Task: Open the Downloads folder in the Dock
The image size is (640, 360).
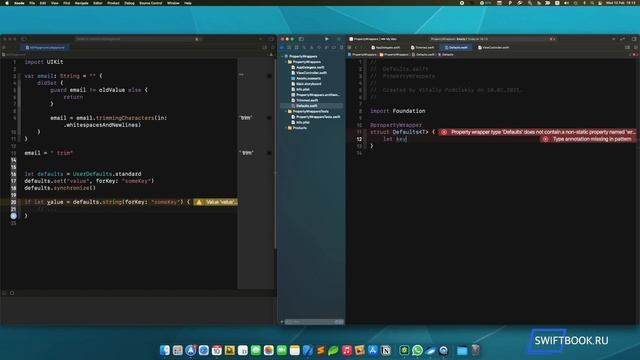Action: [462, 350]
